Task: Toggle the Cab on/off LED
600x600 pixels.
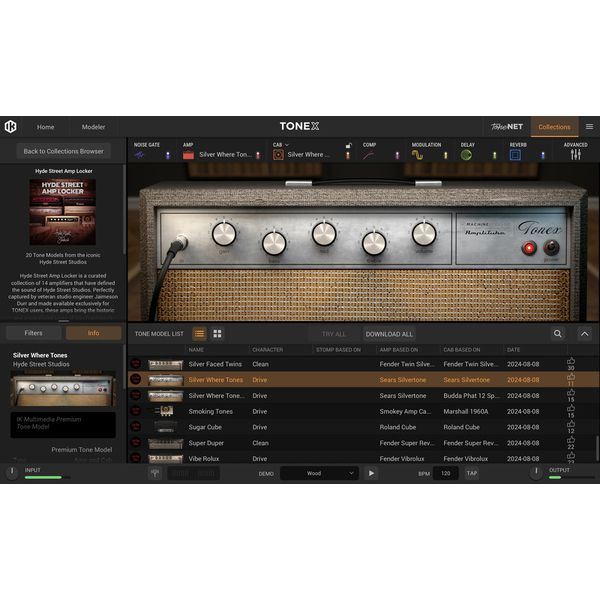Action: click(348, 155)
